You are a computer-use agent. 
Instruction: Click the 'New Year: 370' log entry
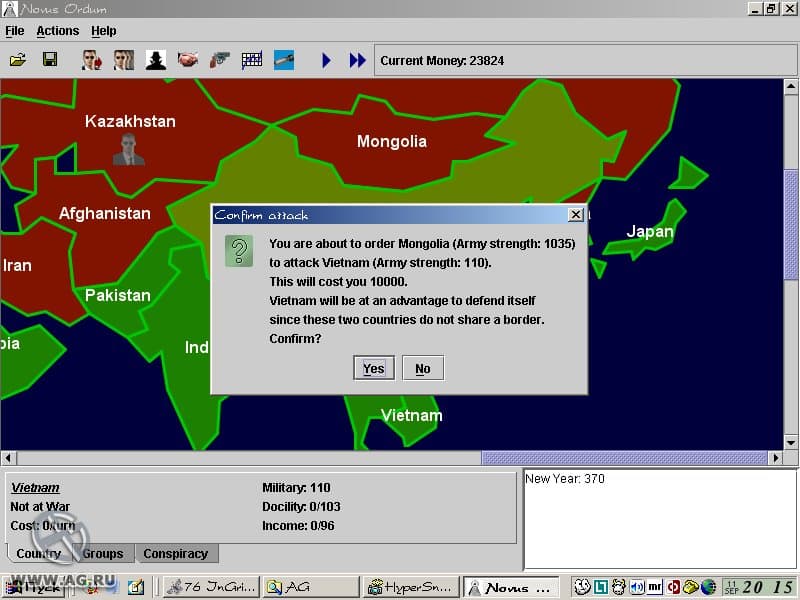[565, 479]
